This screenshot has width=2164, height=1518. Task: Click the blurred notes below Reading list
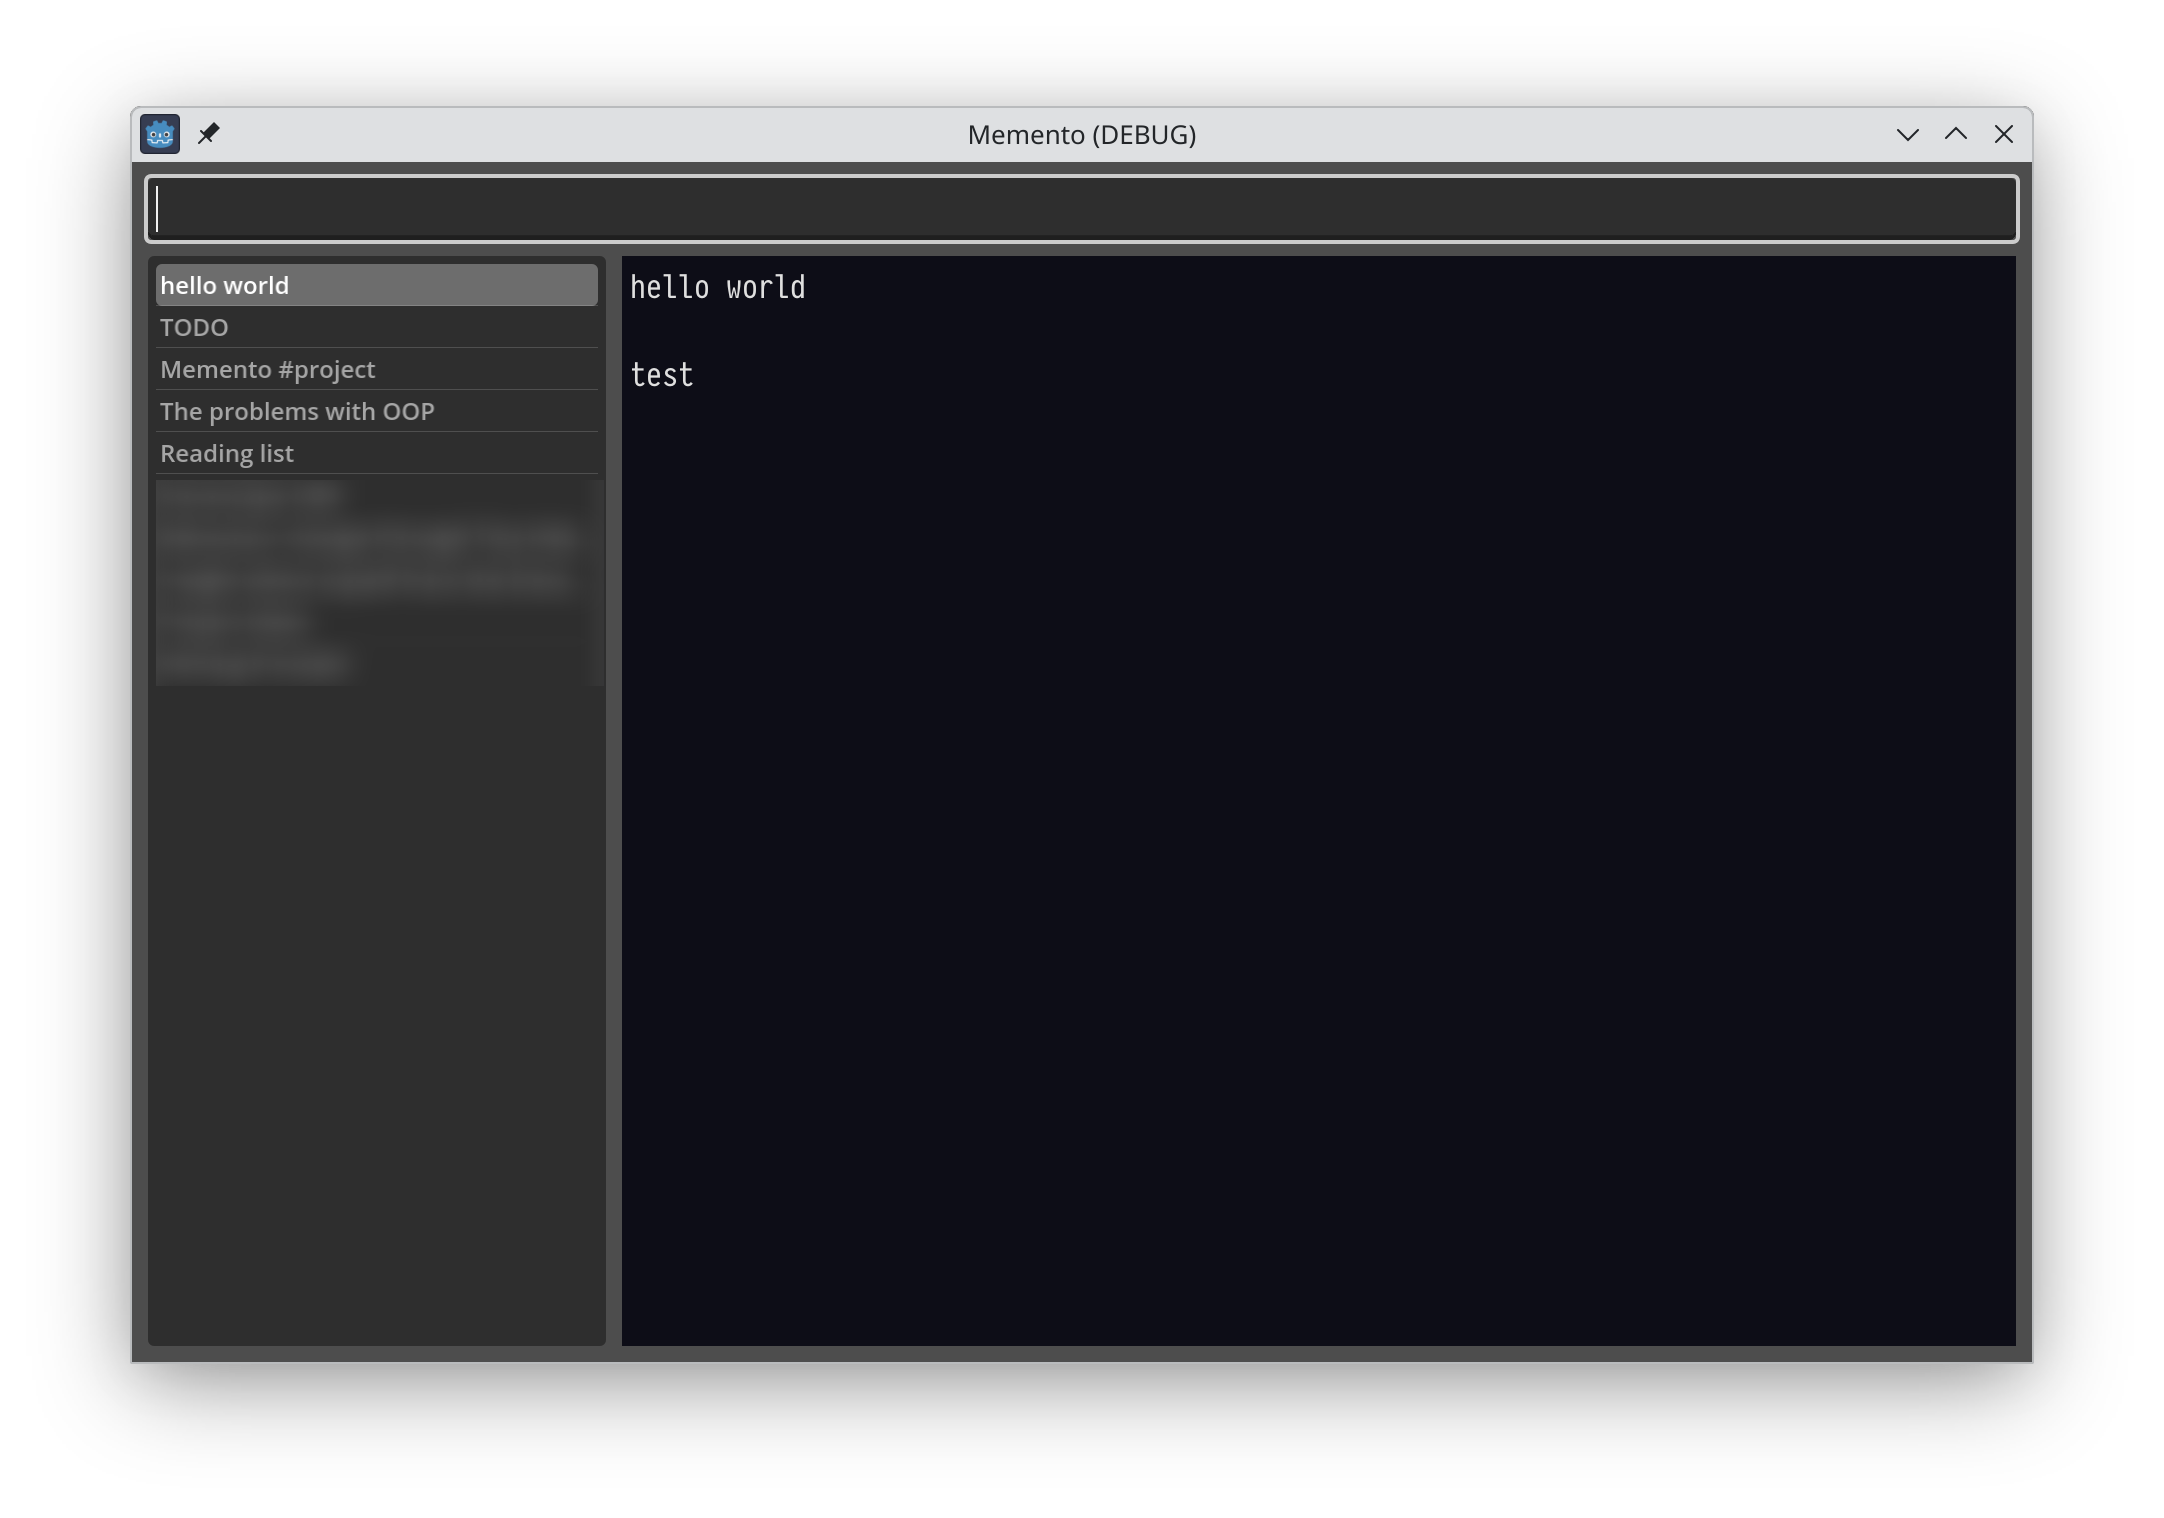376,581
